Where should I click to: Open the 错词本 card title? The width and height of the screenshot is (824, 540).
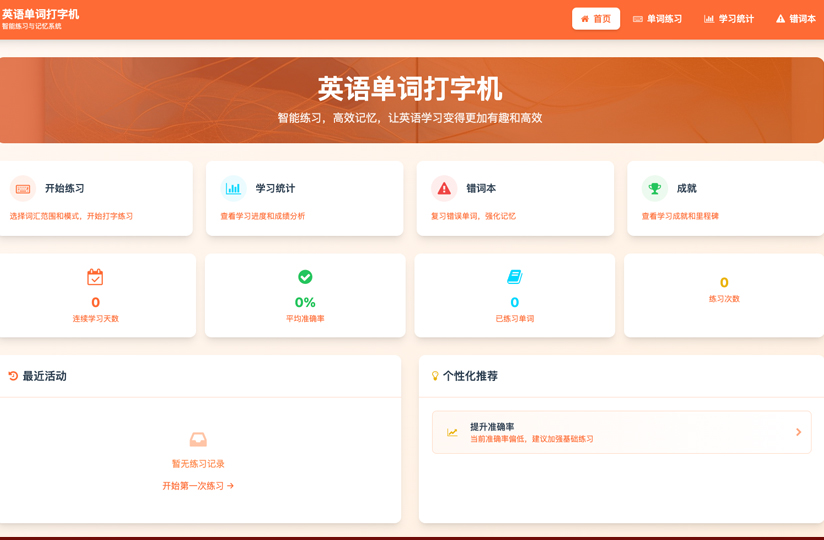(481, 188)
